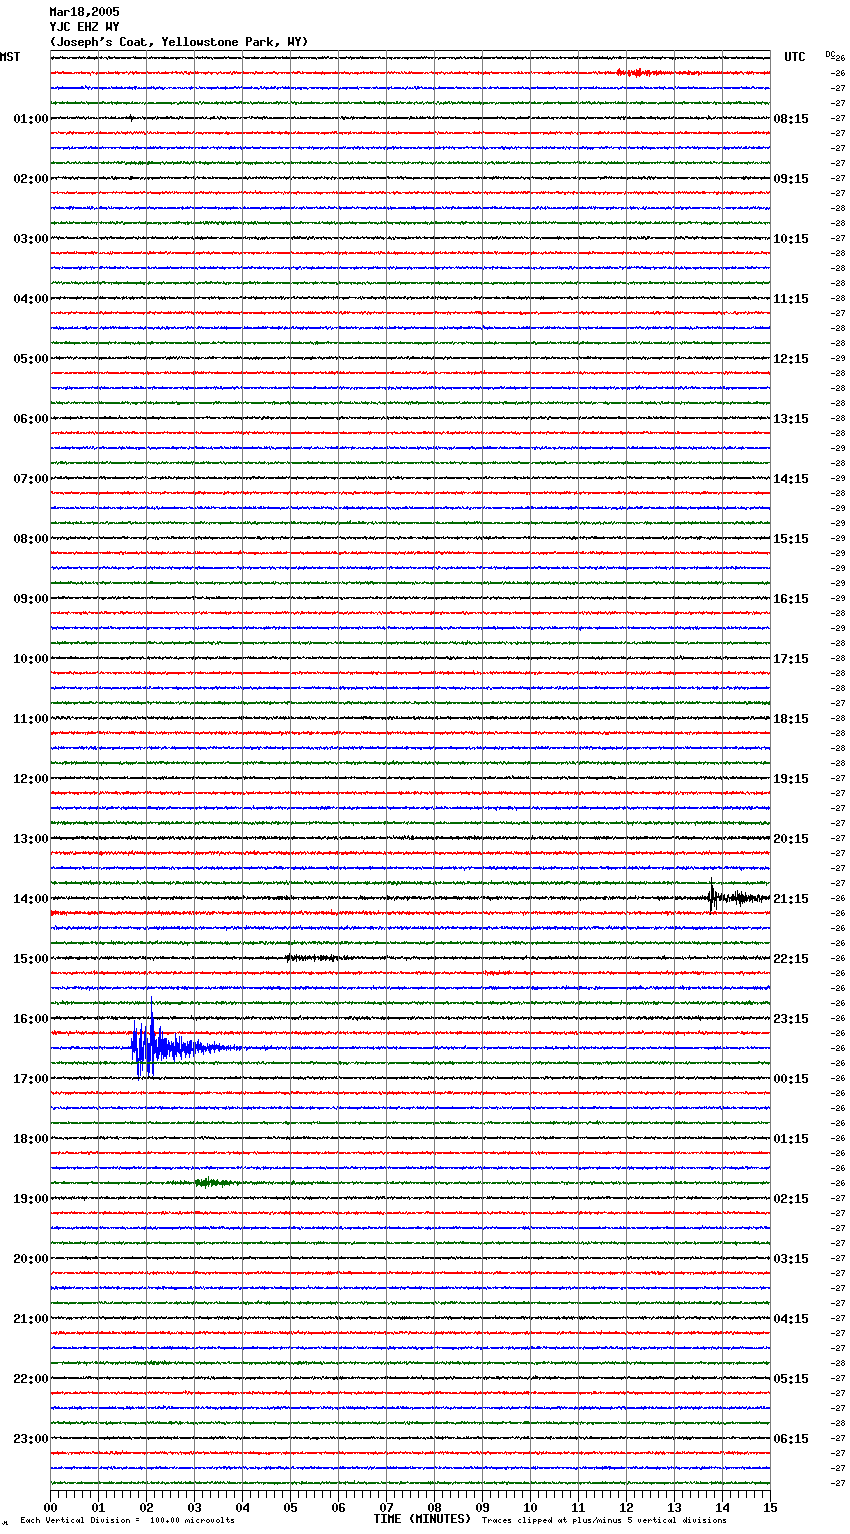Click minute 10 on the bottom axis
This screenshot has height=1534, width=850.
[531, 1507]
